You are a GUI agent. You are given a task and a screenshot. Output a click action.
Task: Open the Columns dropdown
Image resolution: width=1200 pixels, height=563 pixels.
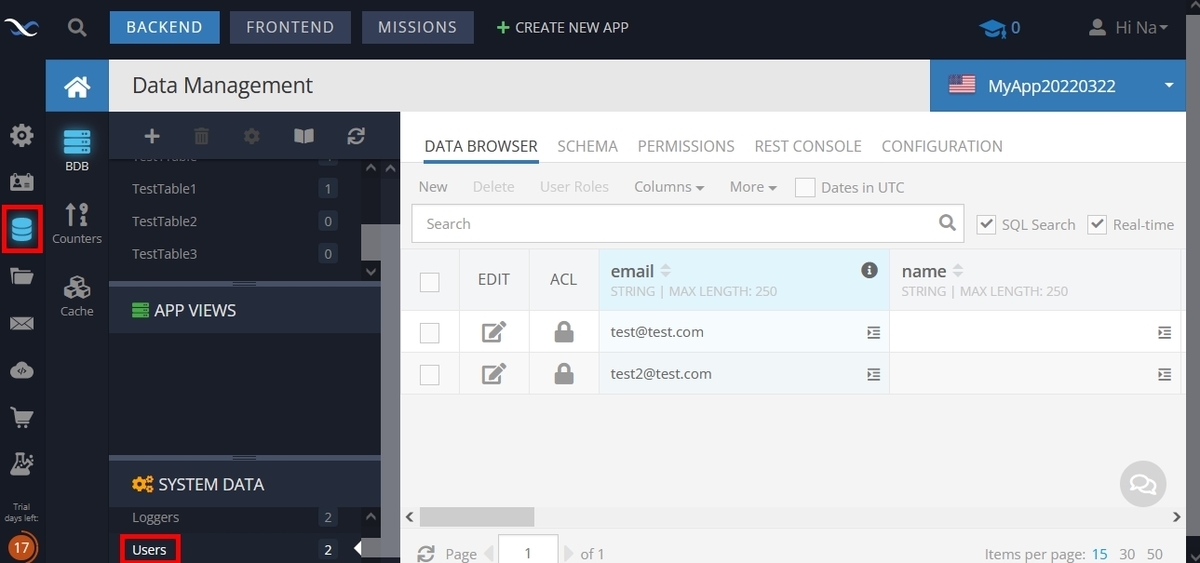[x=669, y=187]
